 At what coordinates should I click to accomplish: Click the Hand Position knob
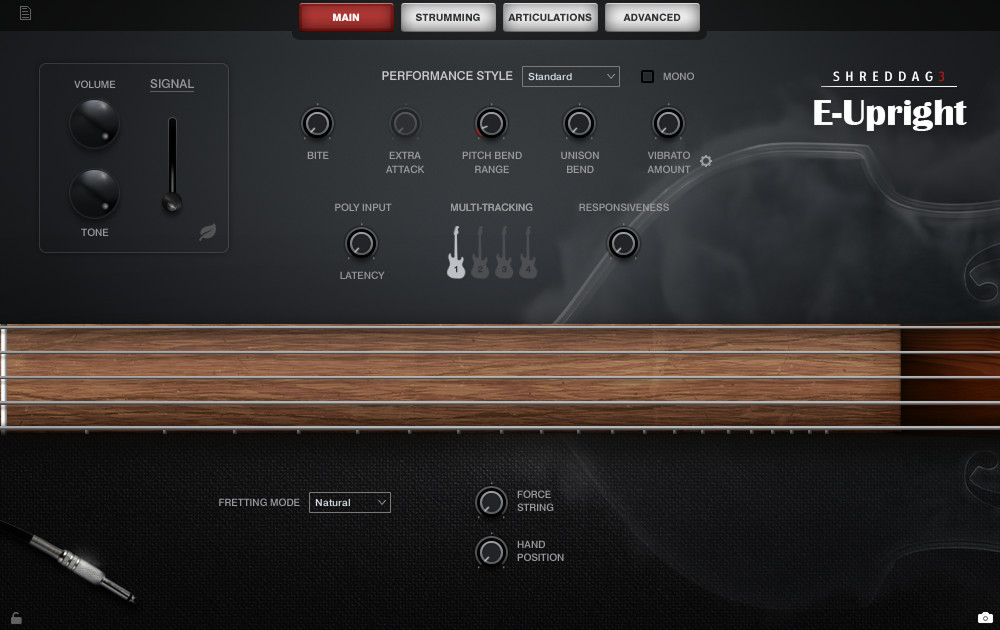(491, 552)
